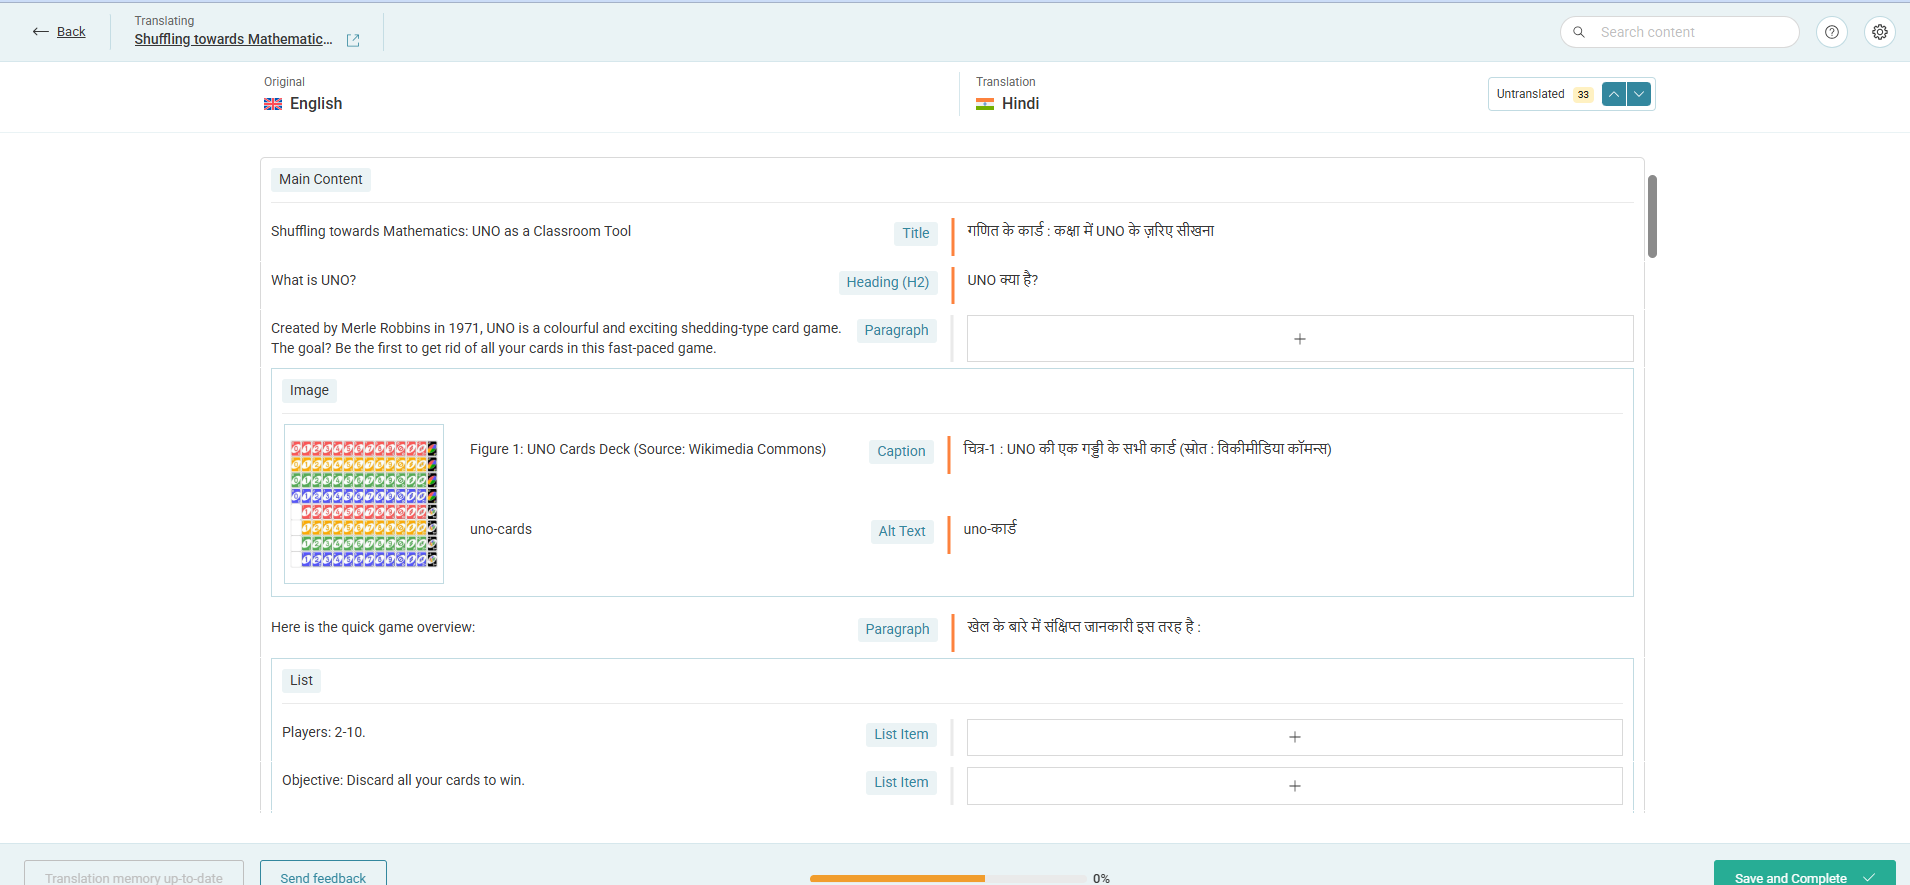
Task: Click the Alt Text type tag
Action: coord(902,531)
